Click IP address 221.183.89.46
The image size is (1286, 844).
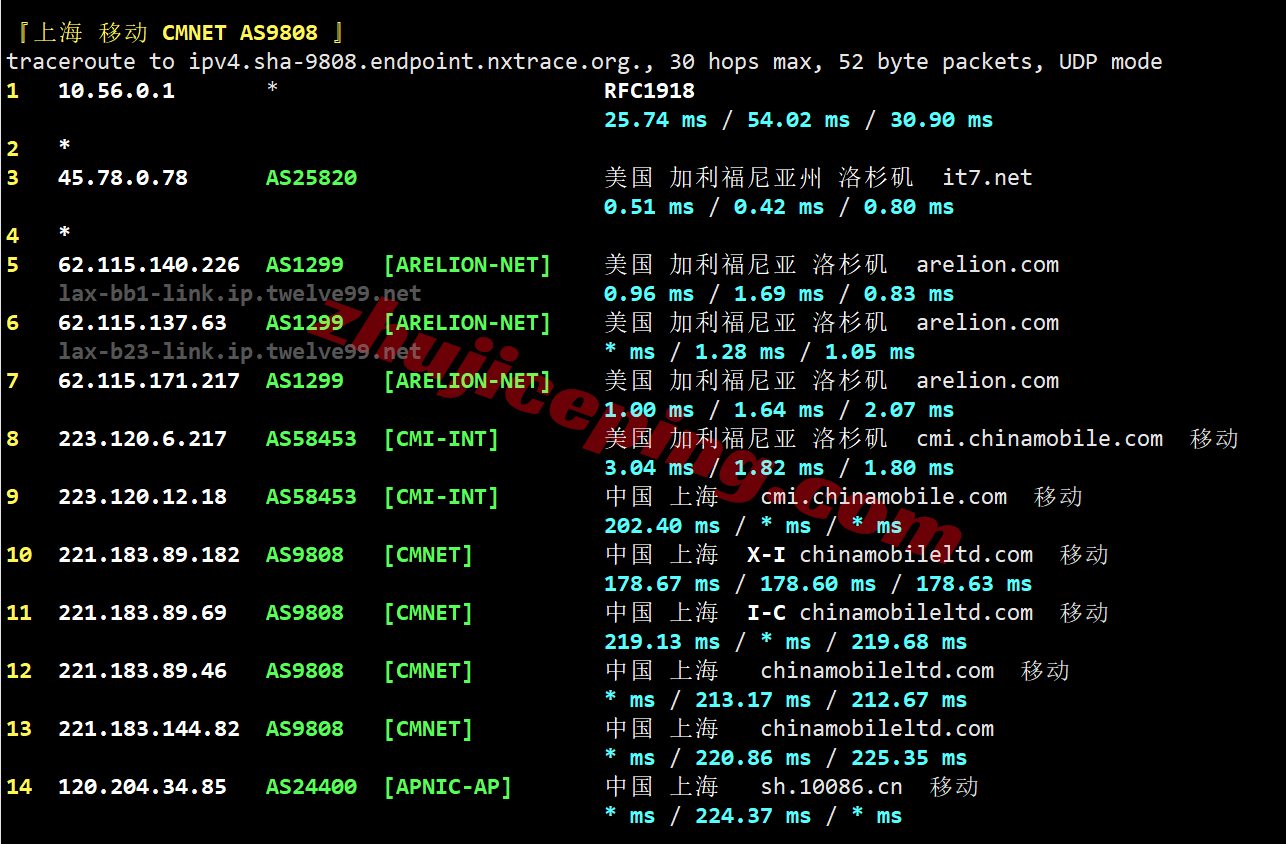tap(143, 671)
